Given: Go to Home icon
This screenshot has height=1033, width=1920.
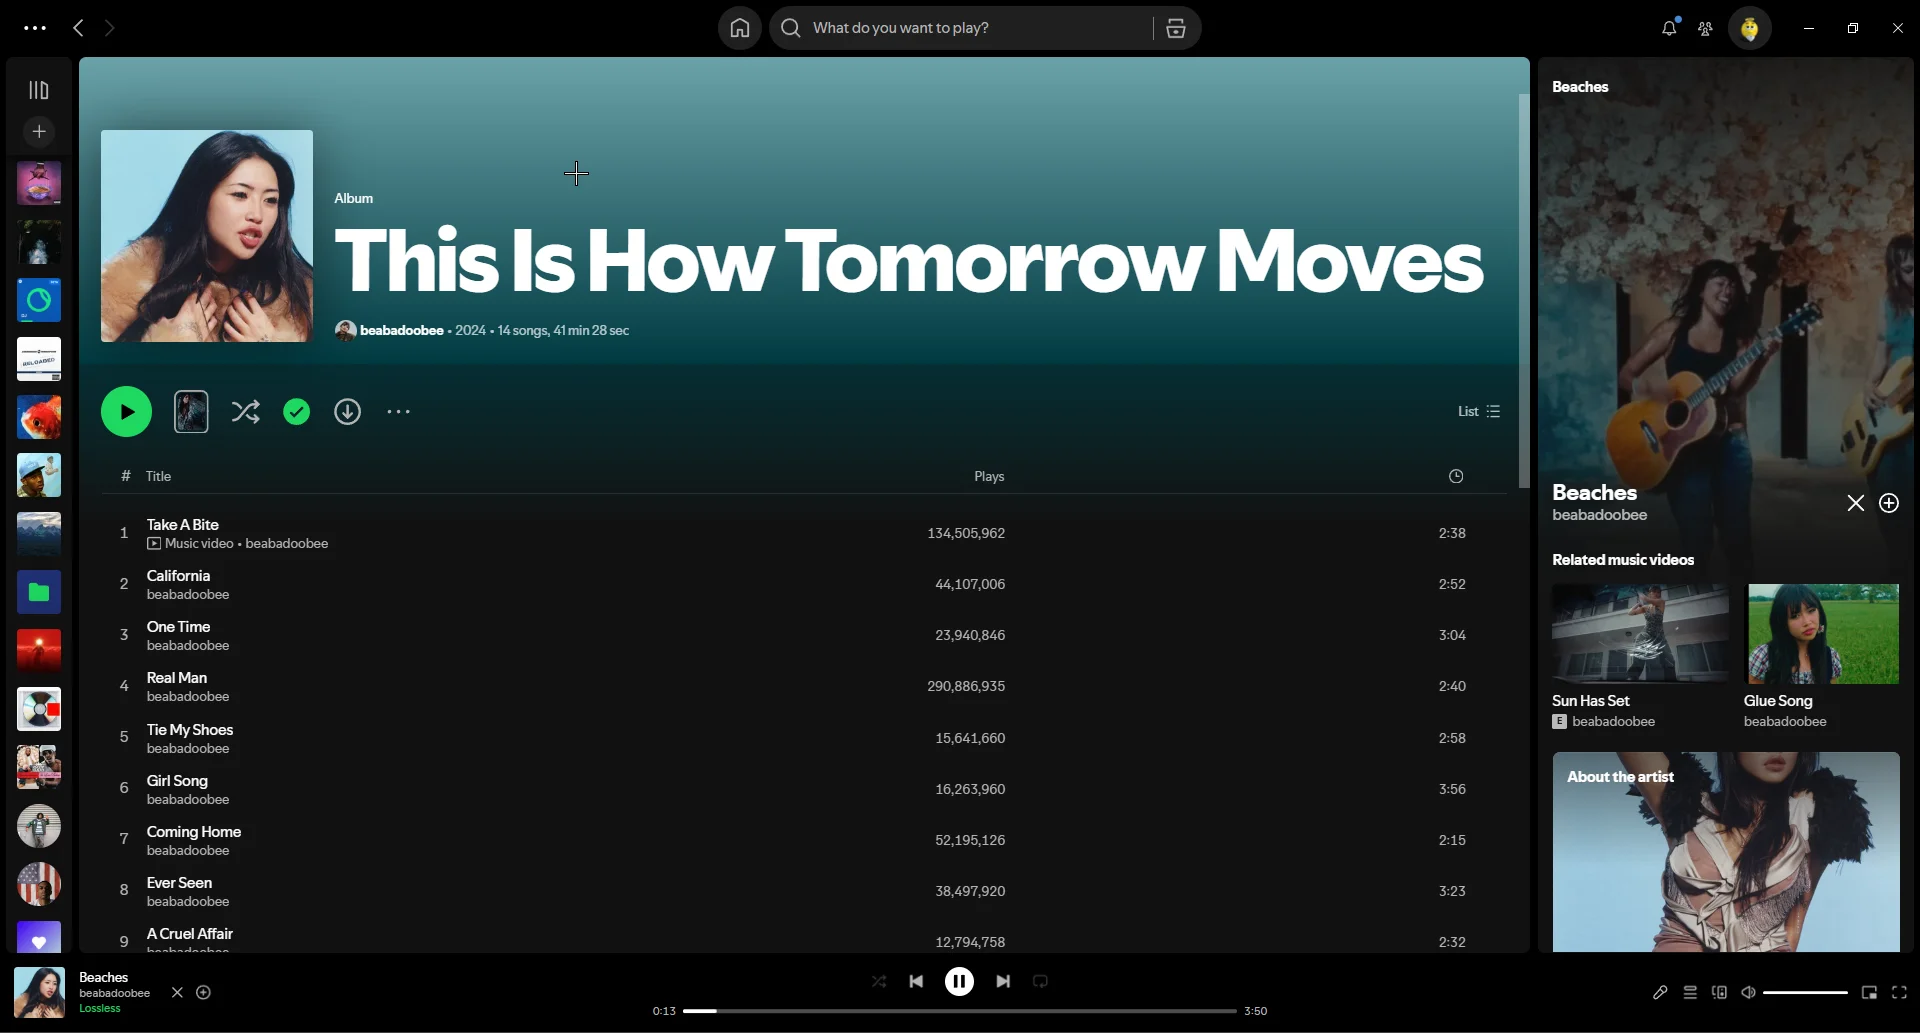Looking at the screenshot, I should [739, 28].
